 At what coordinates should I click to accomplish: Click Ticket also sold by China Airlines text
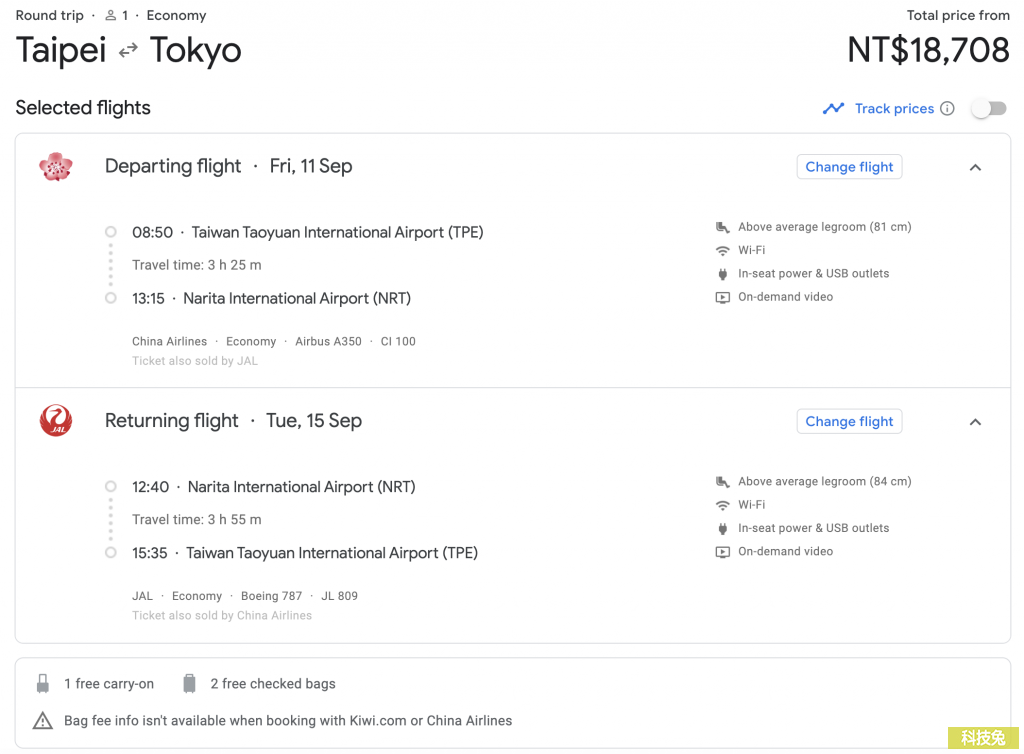tap(222, 616)
